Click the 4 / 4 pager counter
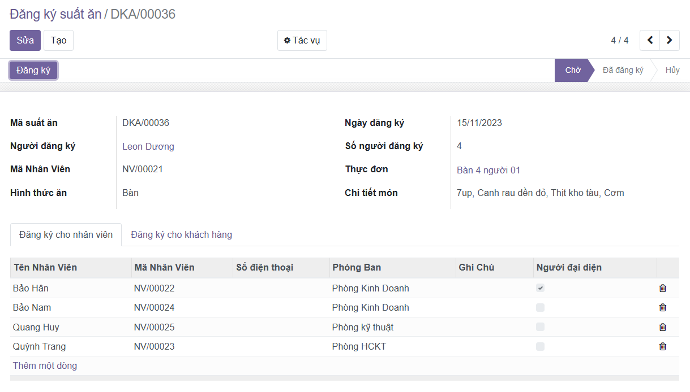Viewport: 690px width, 392px height. click(620, 40)
